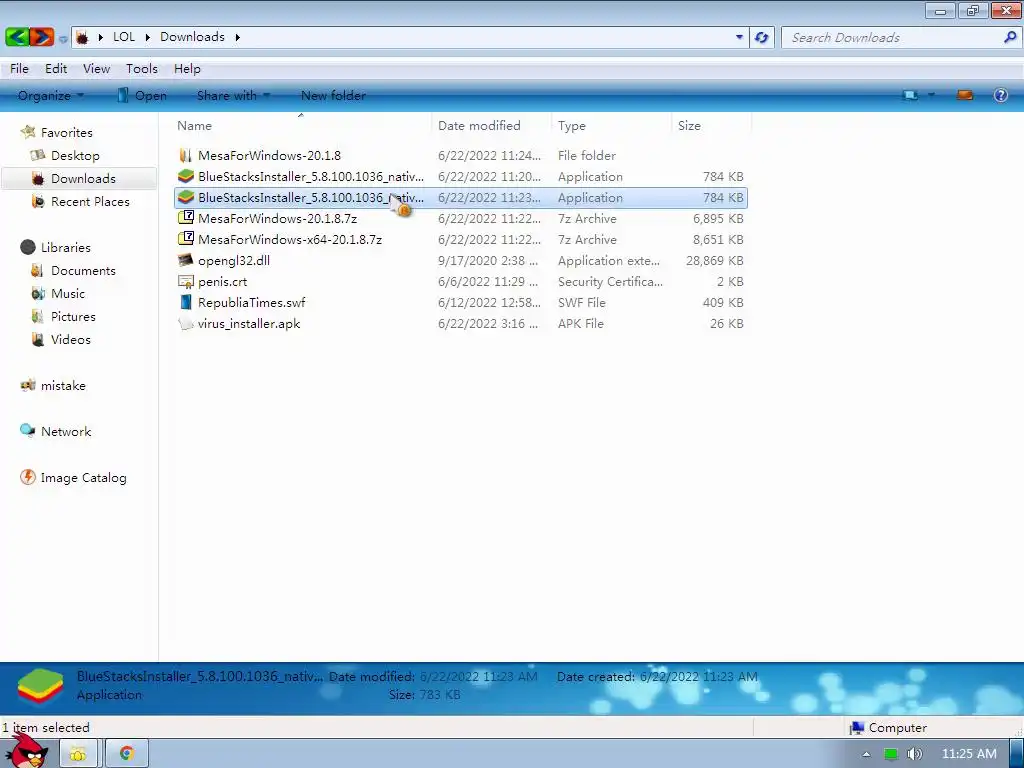Select the highlighted BlueStacksInstaller file modified 11:23
1024x768 pixels.
click(x=460, y=197)
